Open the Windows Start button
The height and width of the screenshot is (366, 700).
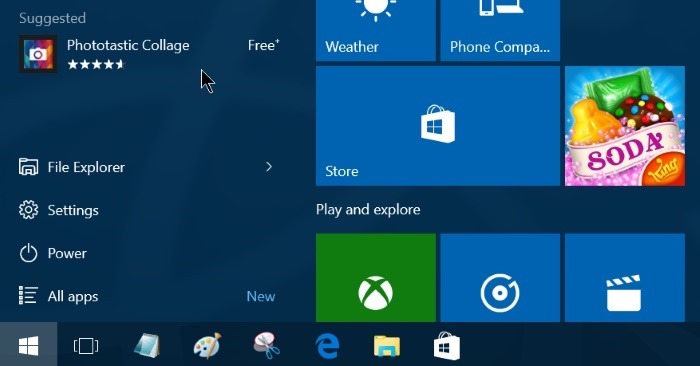29,345
